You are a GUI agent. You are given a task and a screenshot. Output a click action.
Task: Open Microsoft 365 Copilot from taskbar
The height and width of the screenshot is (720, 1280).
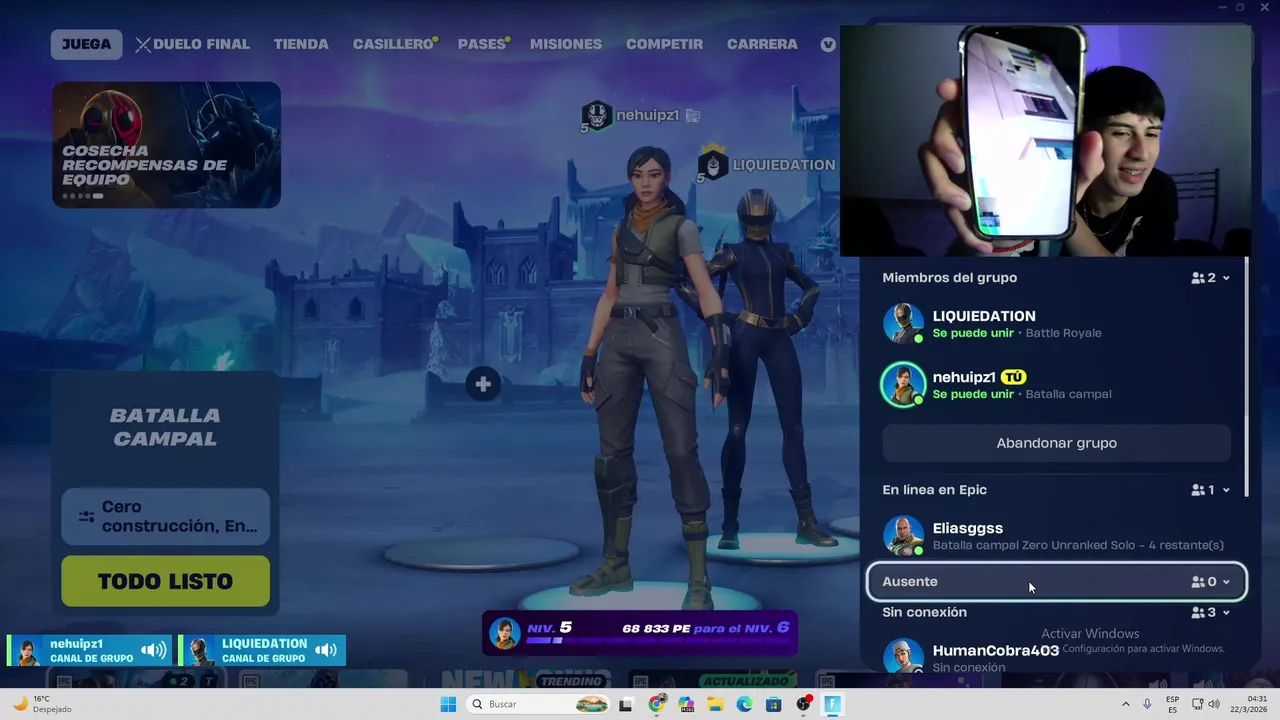[x=686, y=704]
